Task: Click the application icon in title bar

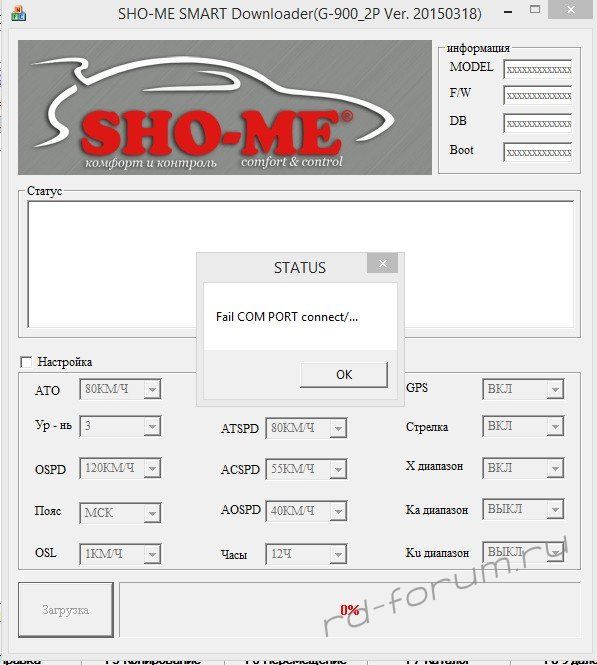Action: click(x=18, y=14)
